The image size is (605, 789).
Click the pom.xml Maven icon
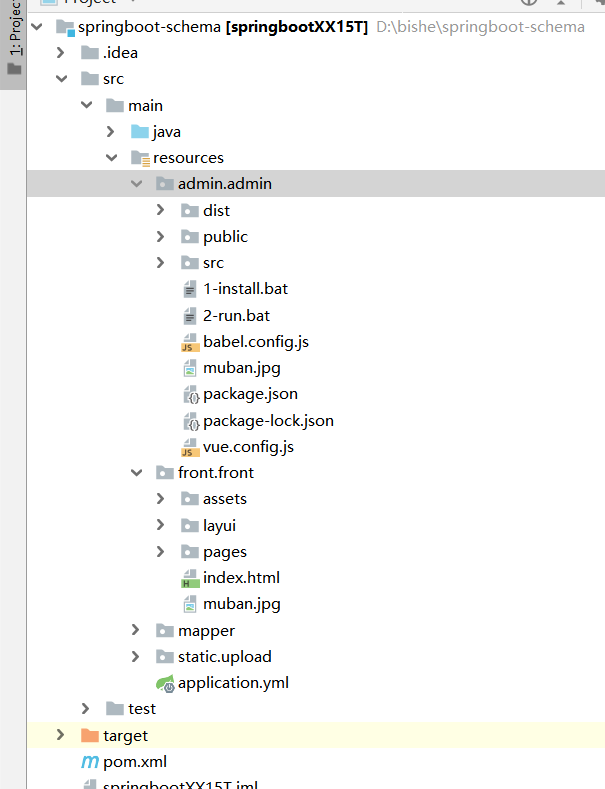(89, 762)
